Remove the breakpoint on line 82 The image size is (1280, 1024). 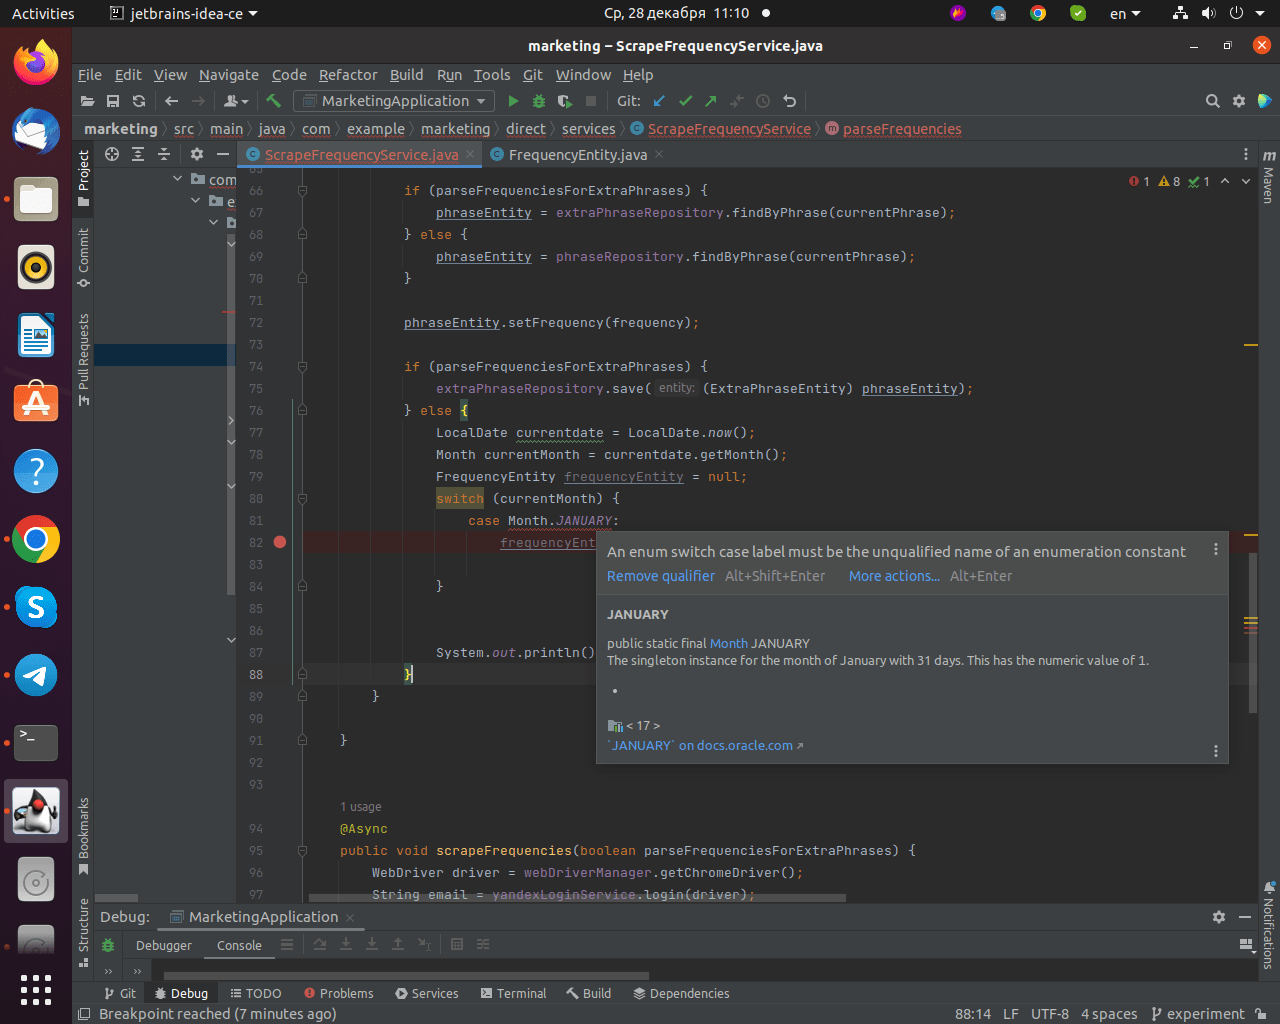[280, 542]
